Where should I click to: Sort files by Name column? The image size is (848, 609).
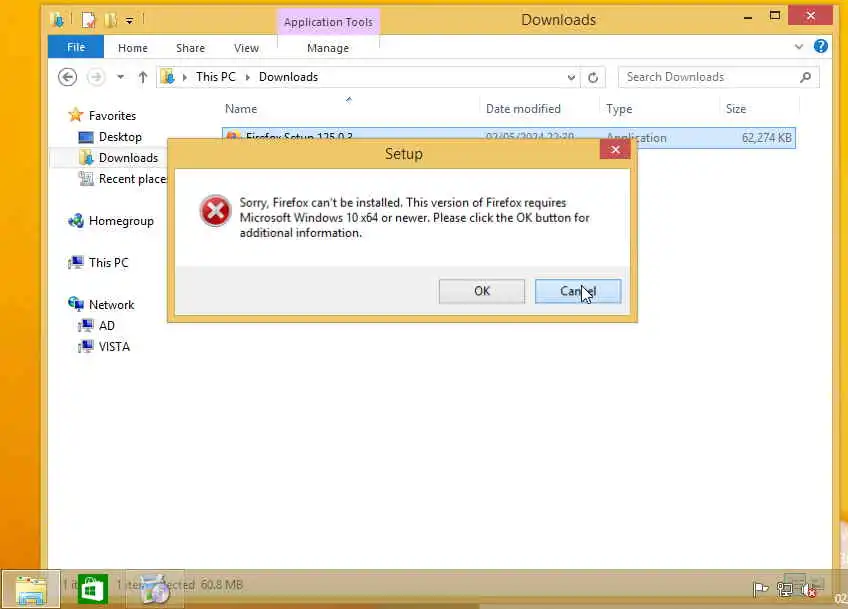[x=241, y=109]
